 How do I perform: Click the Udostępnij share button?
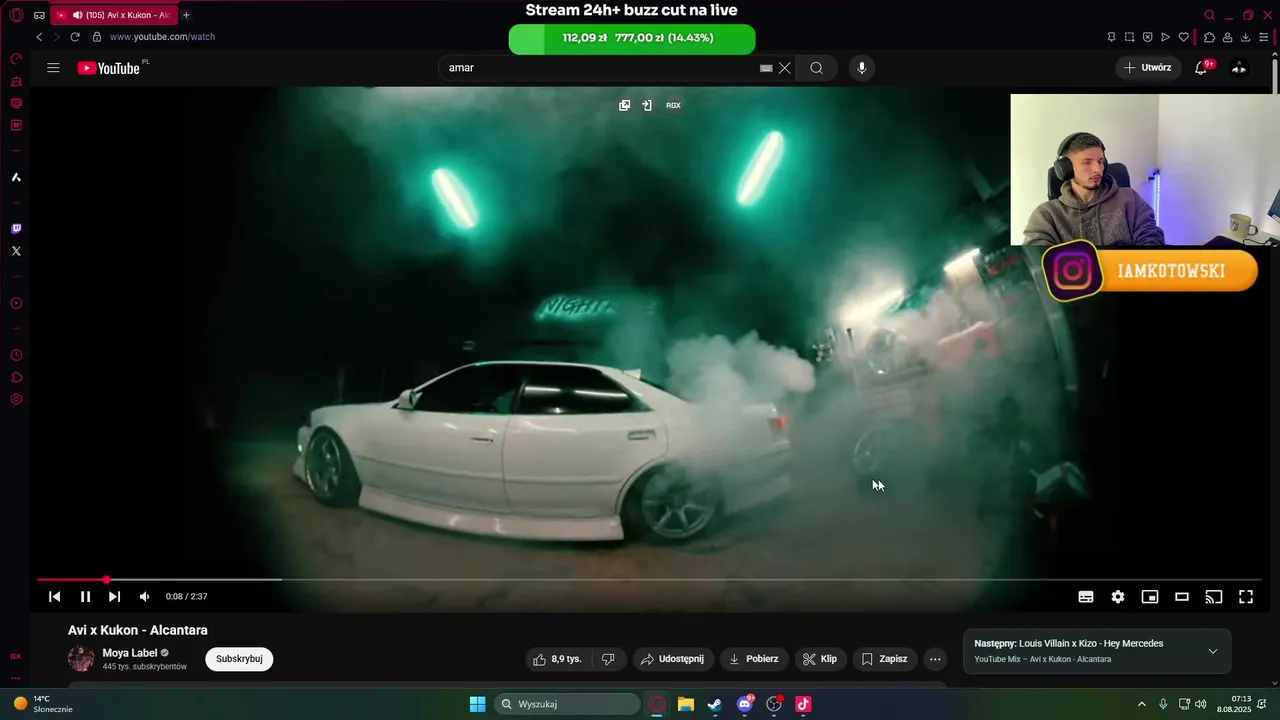(x=672, y=659)
